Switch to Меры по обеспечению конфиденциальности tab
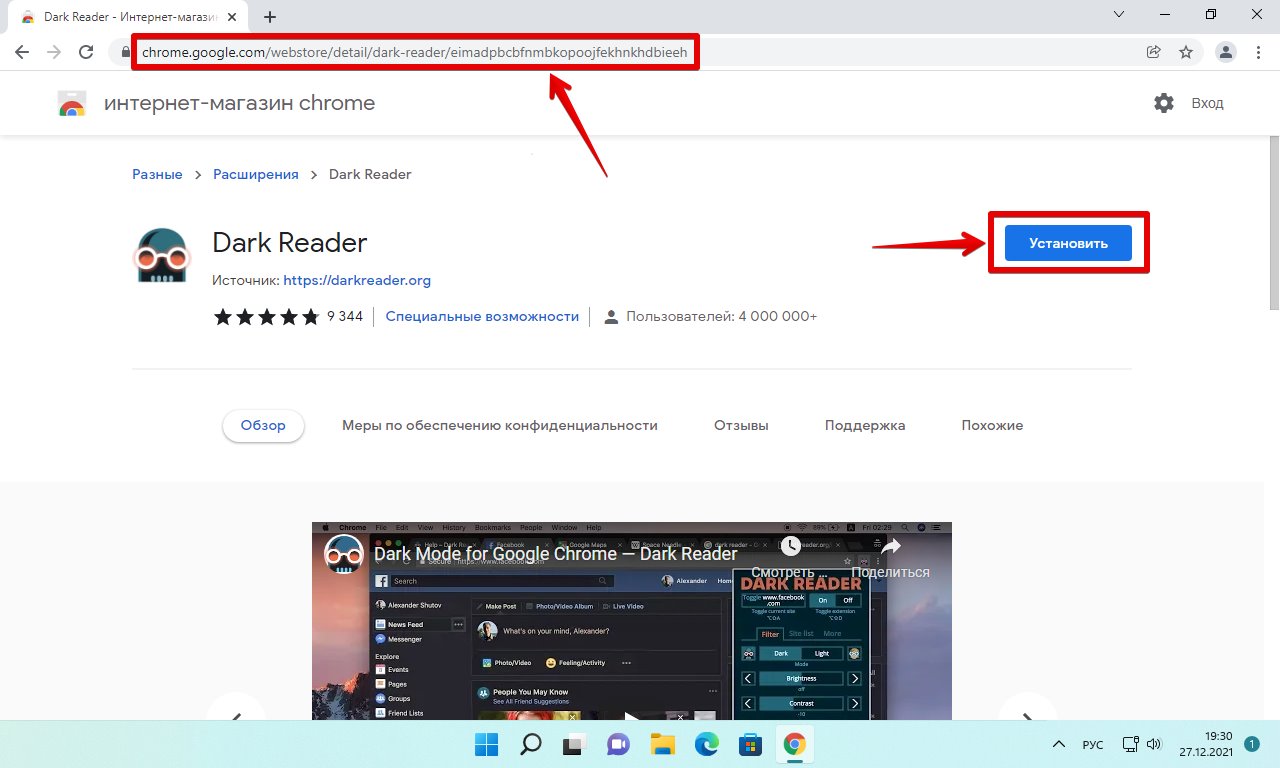 (500, 425)
